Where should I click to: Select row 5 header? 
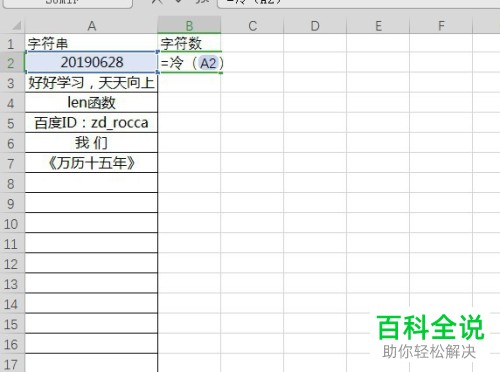[12, 123]
